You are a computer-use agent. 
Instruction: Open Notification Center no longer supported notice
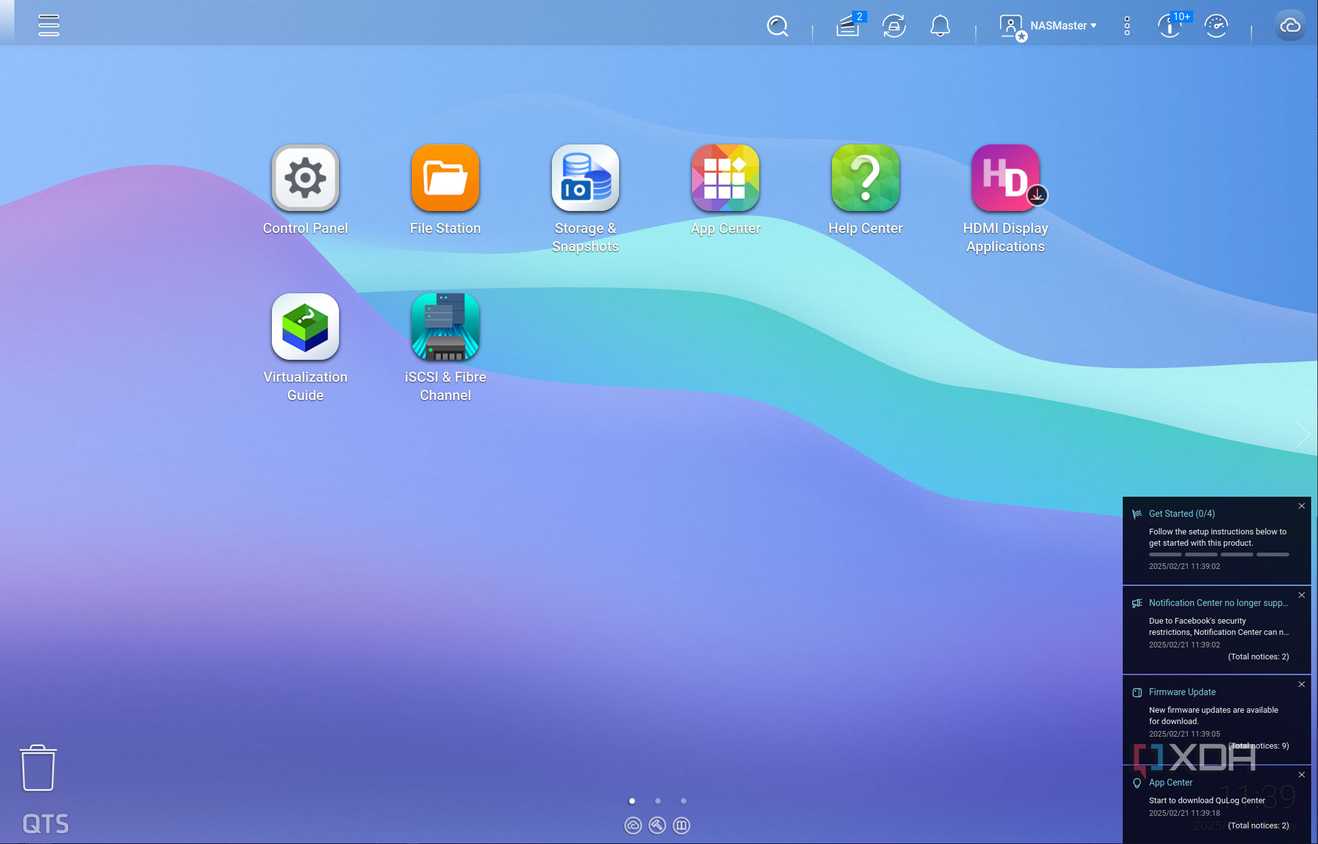click(x=1218, y=603)
